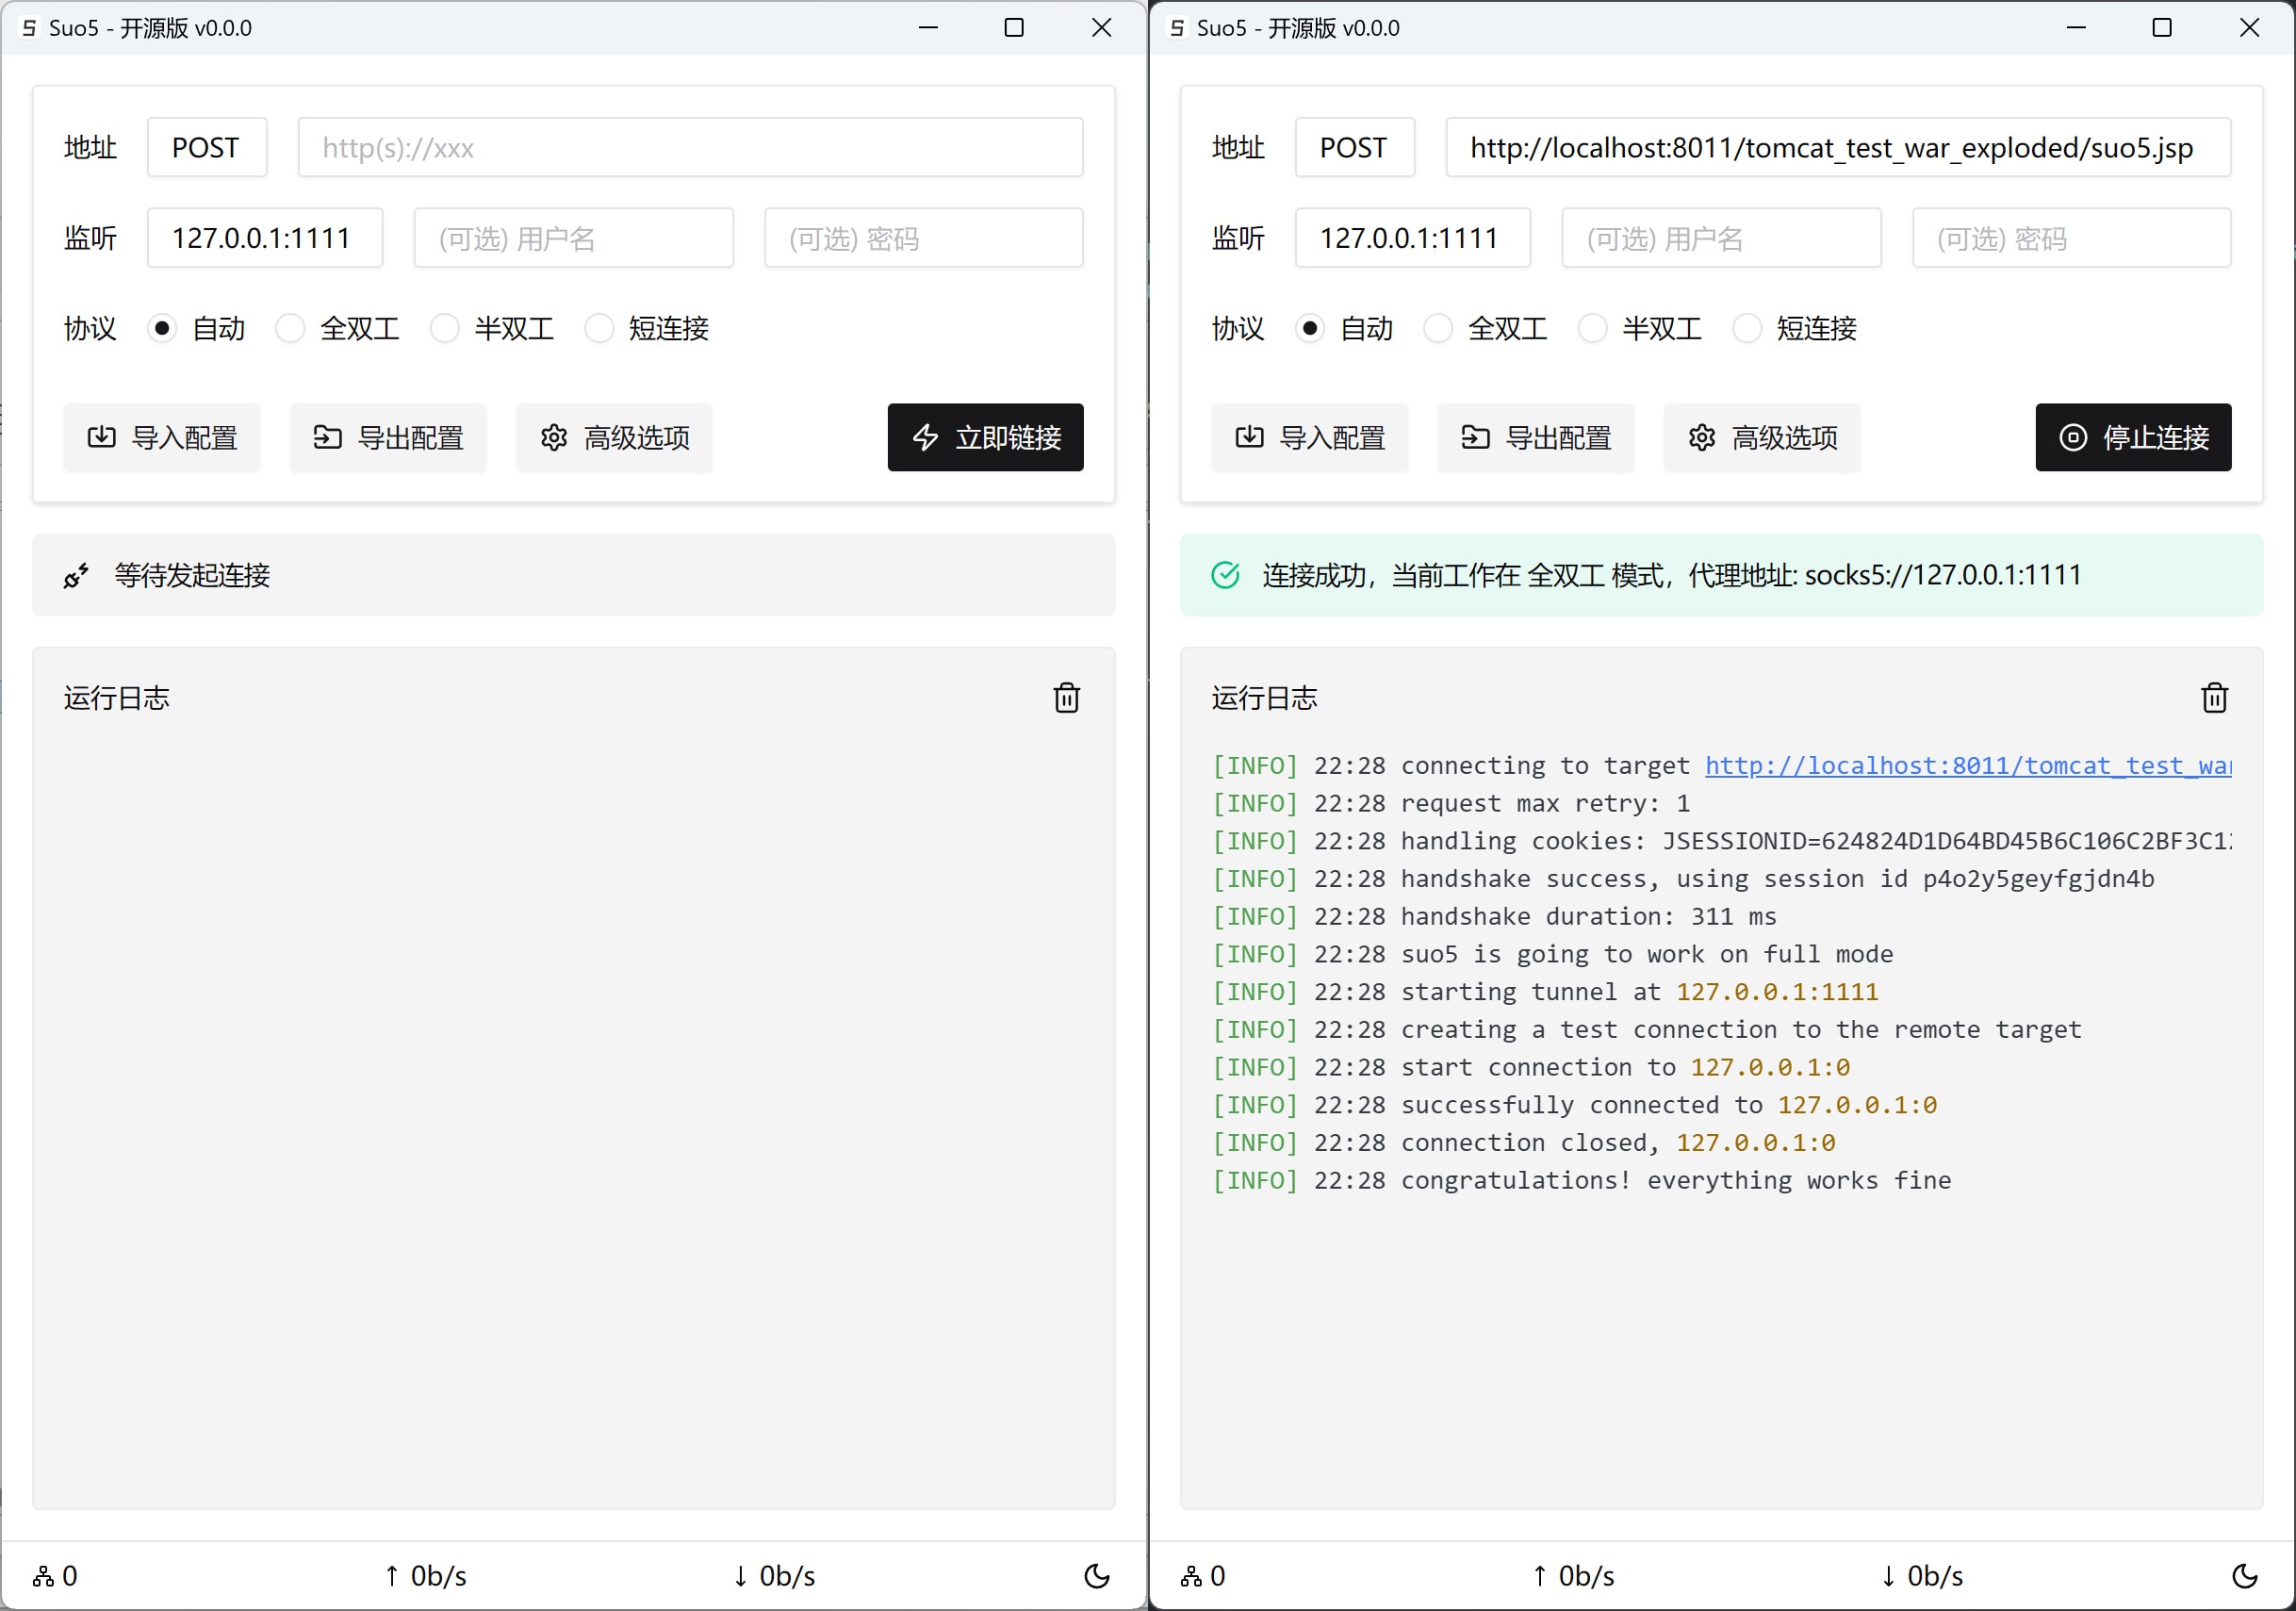Click the 可选 密码 field in the right window

[x=2071, y=239]
